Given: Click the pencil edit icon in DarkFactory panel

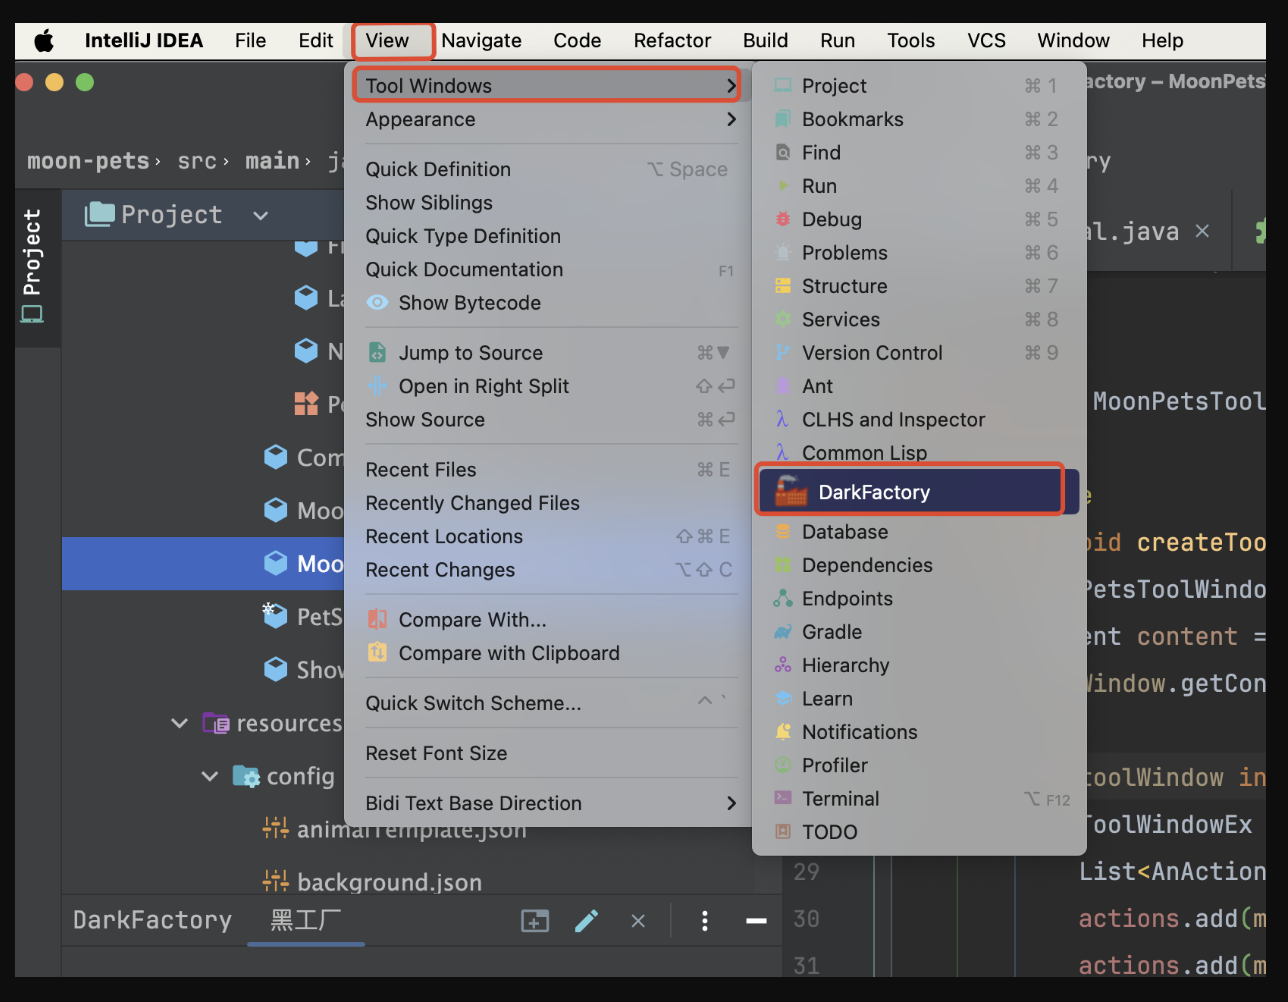Looking at the screenshot, I should (x=586, y=920).
